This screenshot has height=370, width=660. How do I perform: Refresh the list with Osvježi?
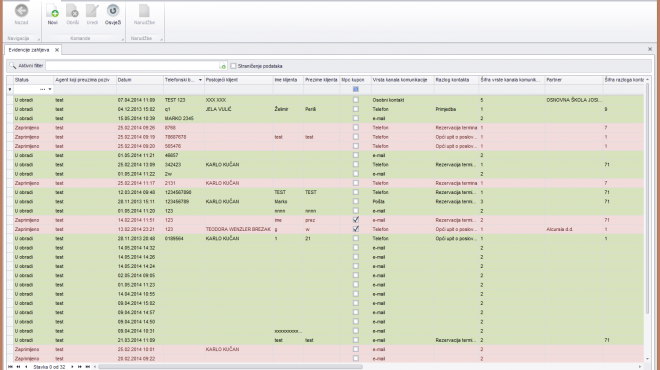(113, 14)
